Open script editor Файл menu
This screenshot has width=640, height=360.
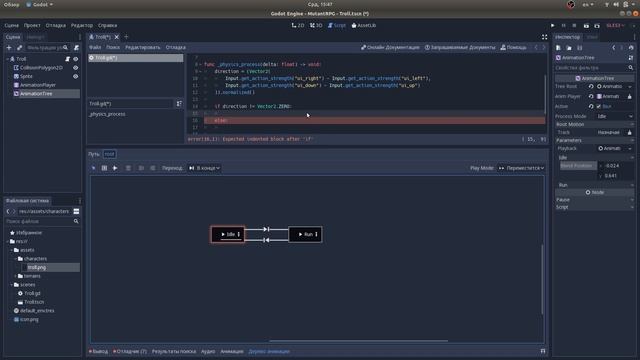95,47
